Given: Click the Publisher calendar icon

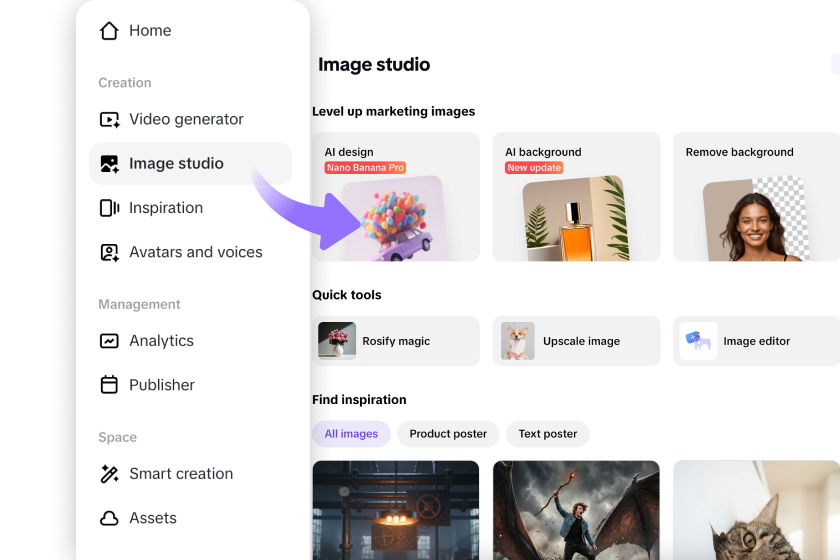Looking at the screenshot, I should click(x=109, y=384).
